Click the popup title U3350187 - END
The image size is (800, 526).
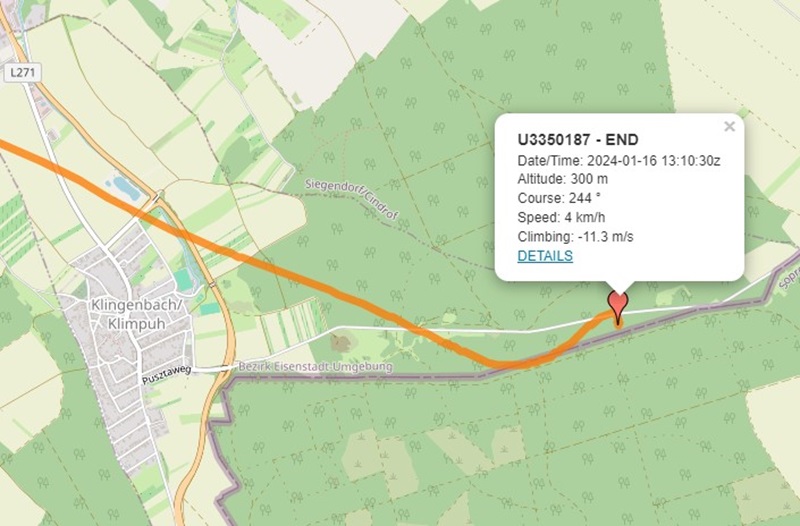point(578,139)
